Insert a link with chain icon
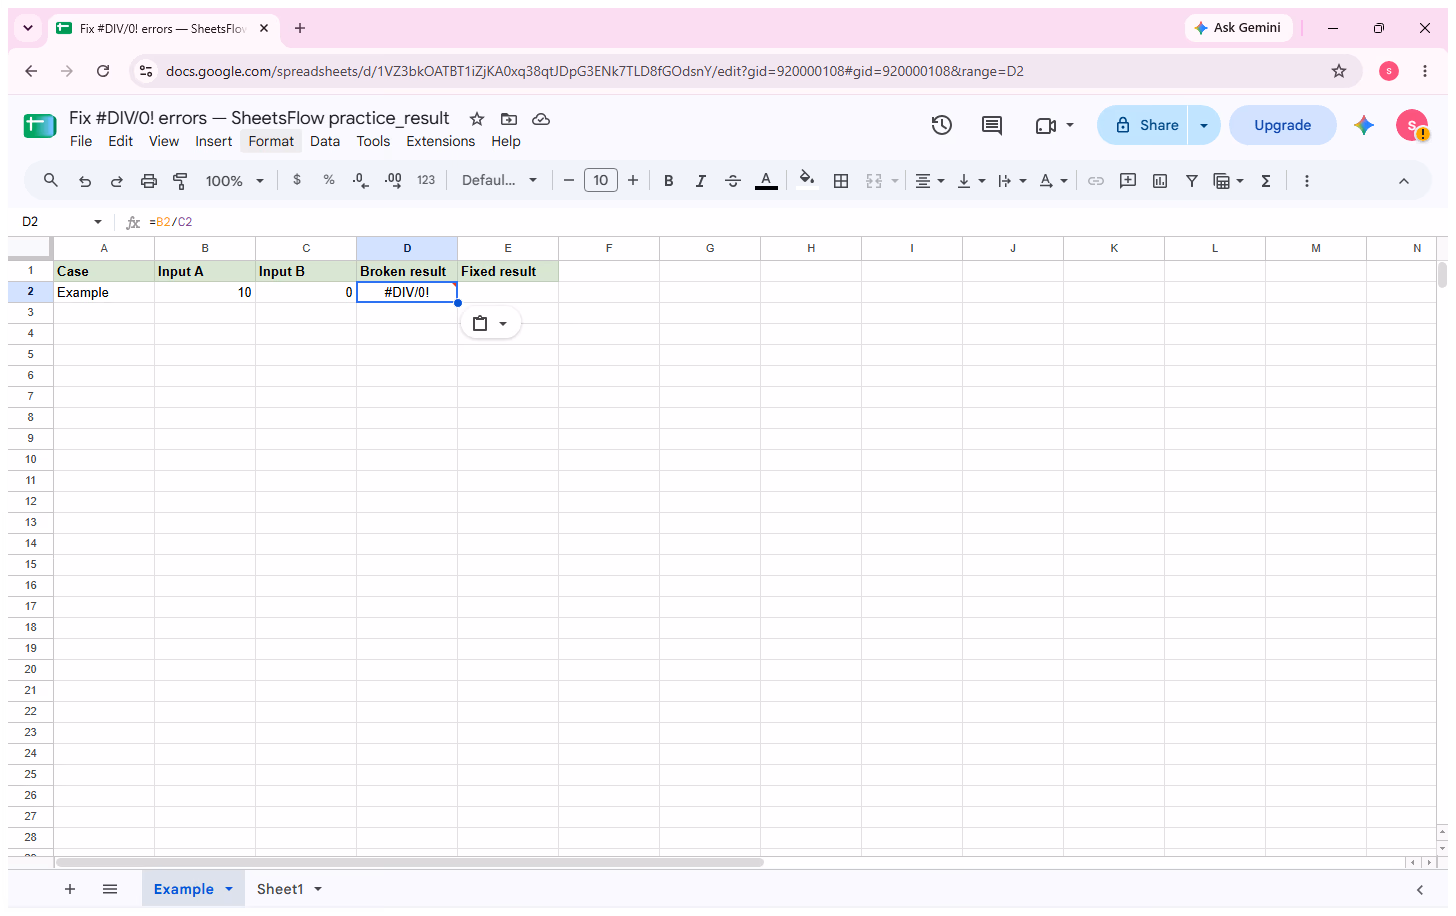Screen dimensions: 1456x916 (1096, 181)
